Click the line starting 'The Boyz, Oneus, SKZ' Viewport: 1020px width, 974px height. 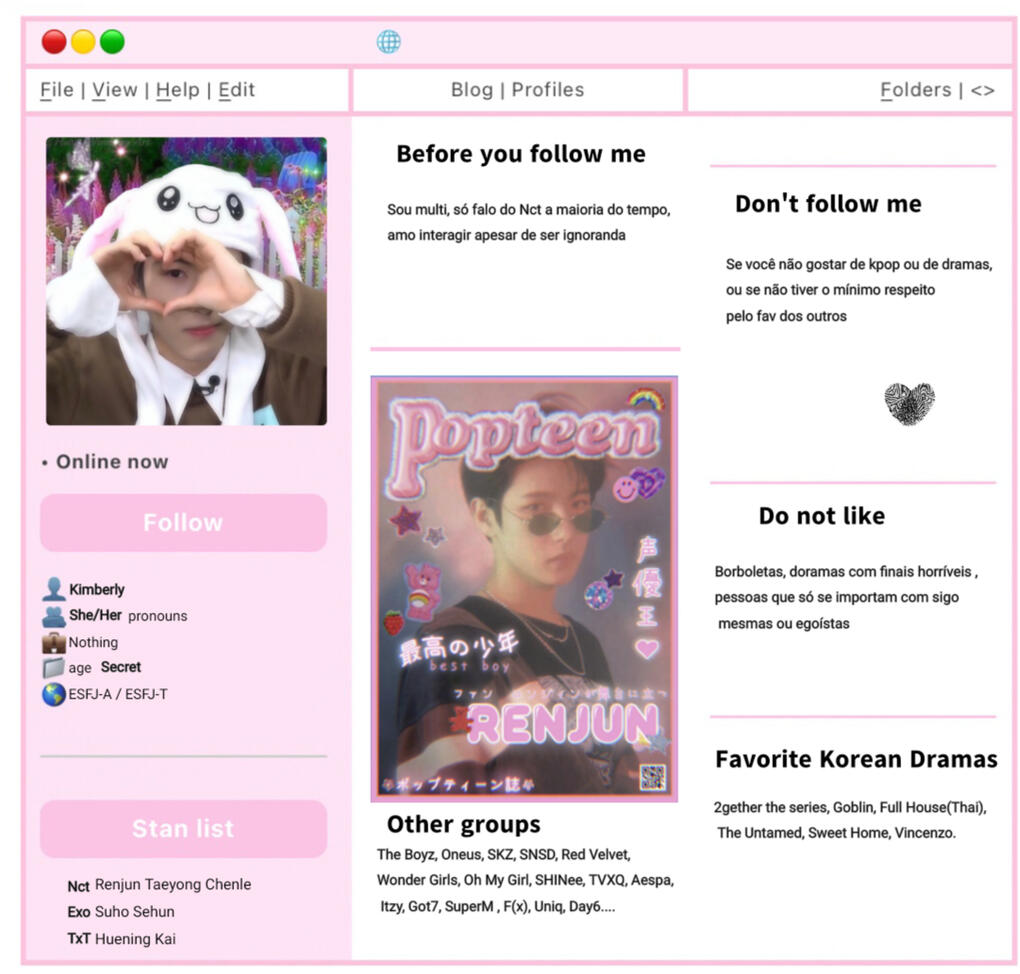503,854
